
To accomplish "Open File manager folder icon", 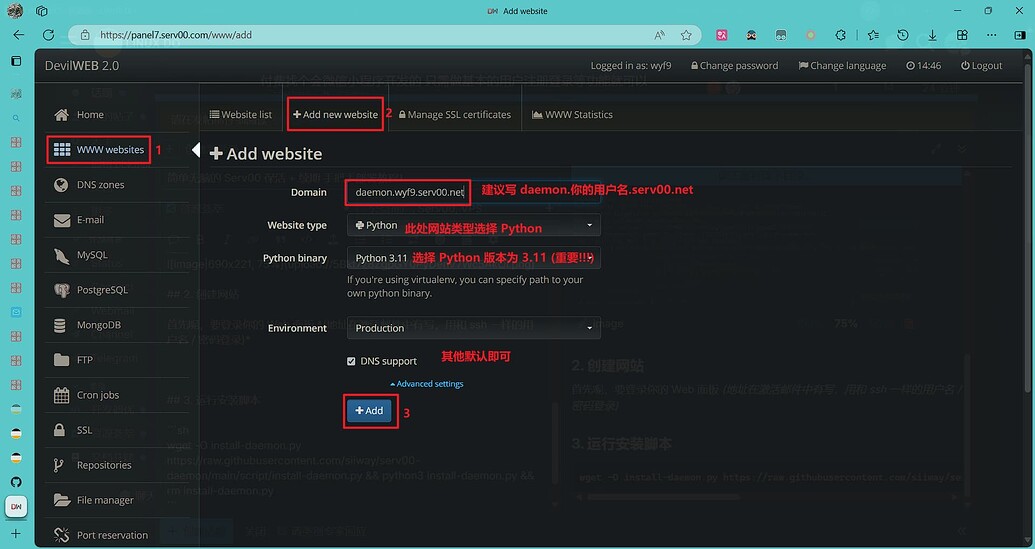I will 62,500.
